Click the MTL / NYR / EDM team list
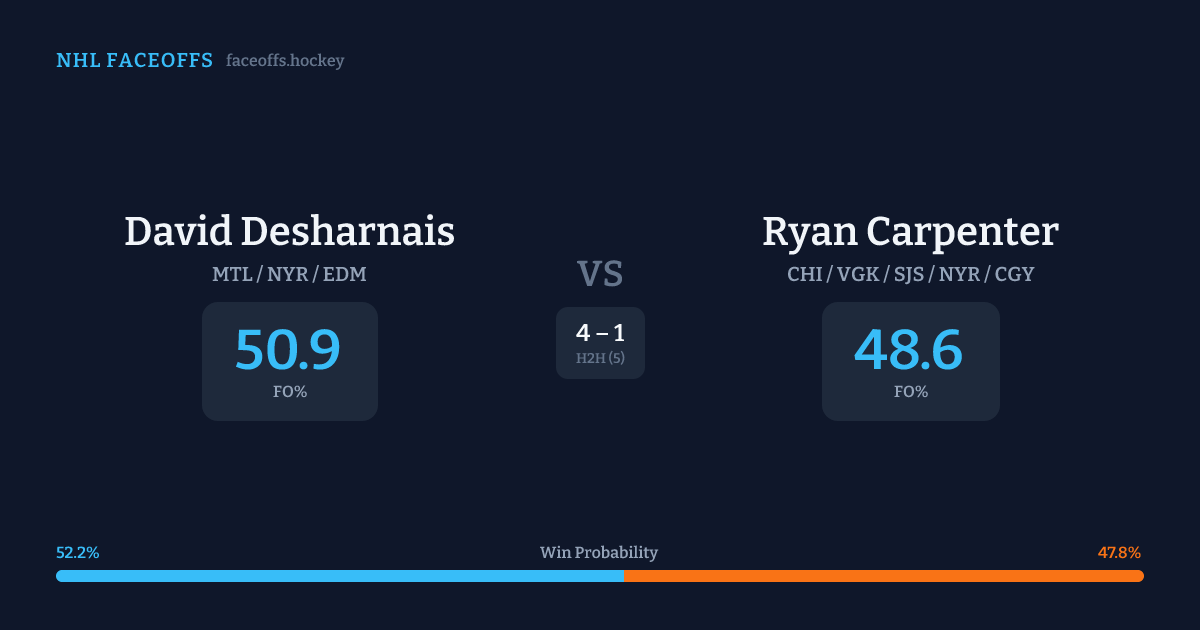 [289, 274]
